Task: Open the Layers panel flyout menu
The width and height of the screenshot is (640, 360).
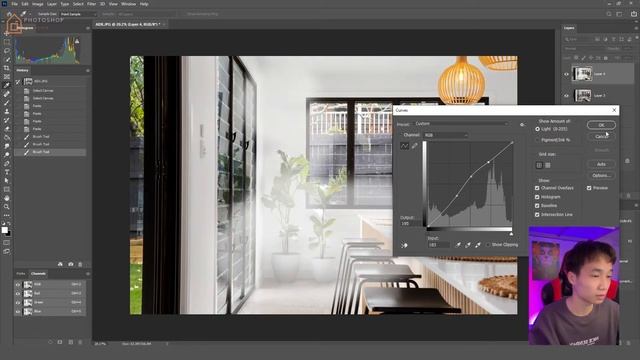Action: tap(636, 28)
